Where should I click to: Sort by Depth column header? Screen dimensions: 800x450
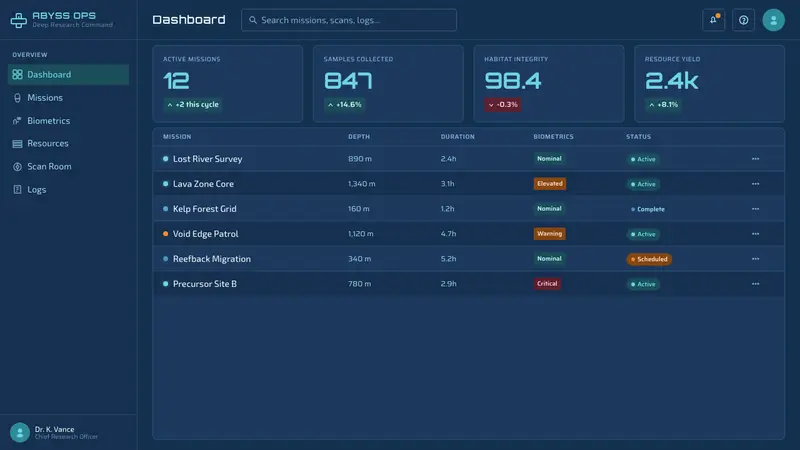(x=359, y=137)
